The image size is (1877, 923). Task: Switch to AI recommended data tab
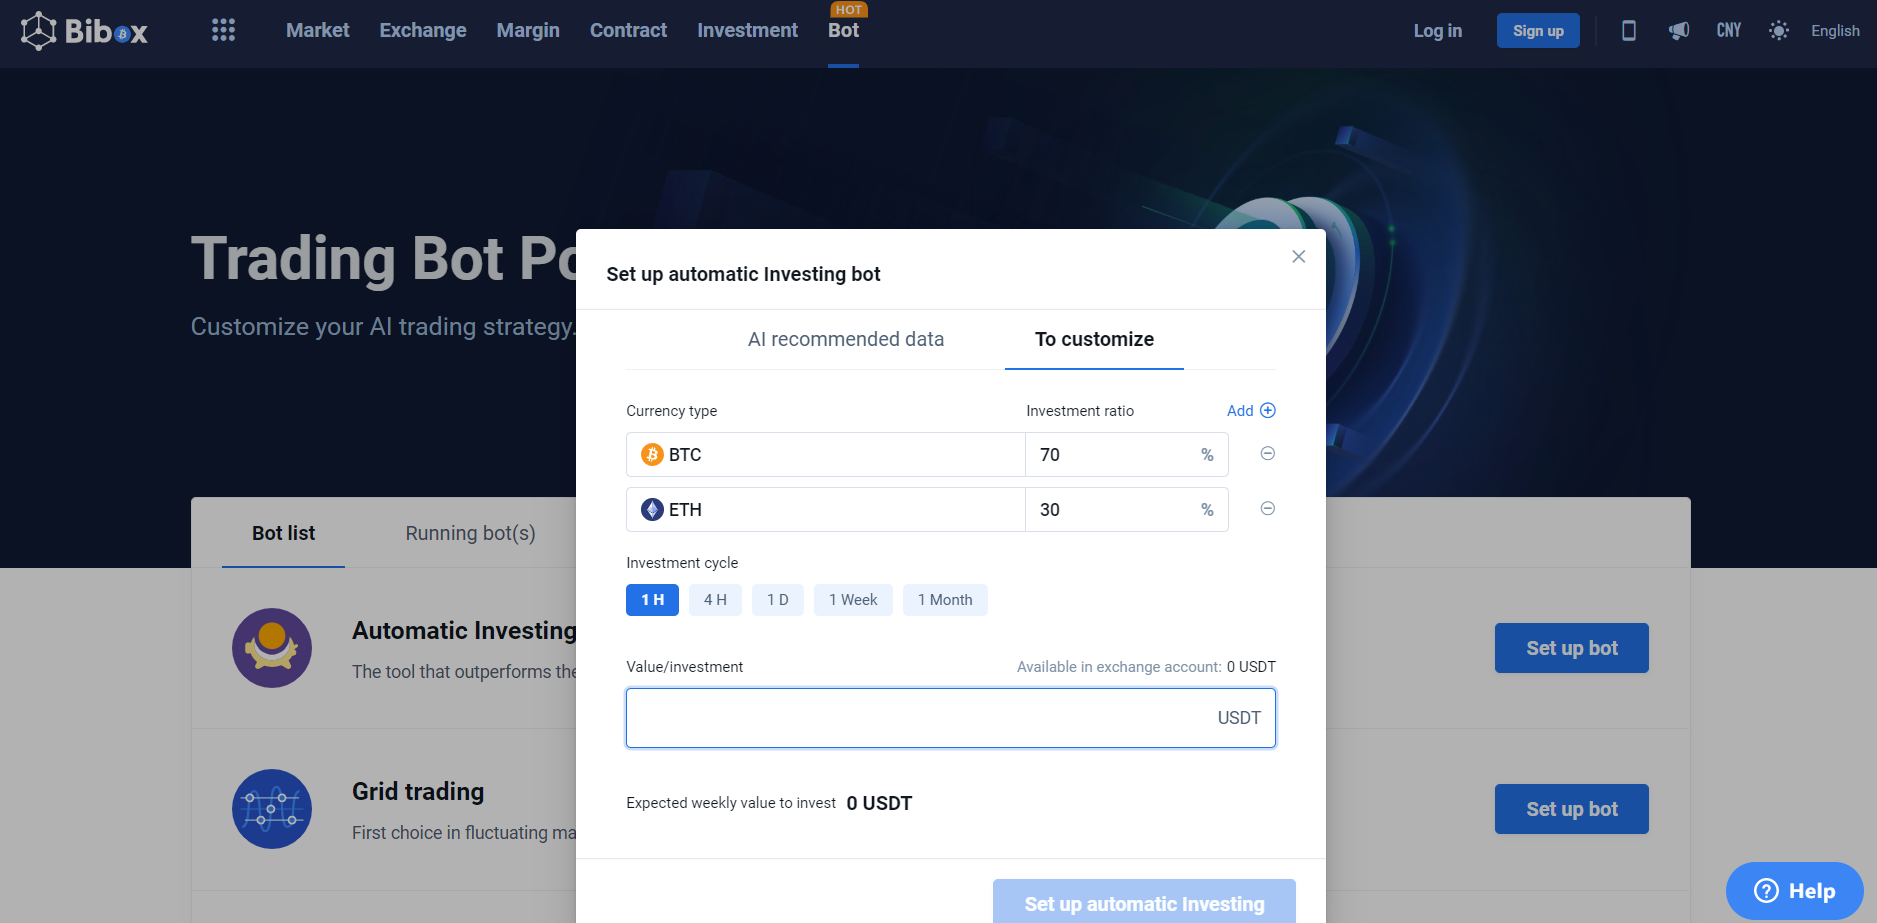[846, 340]
